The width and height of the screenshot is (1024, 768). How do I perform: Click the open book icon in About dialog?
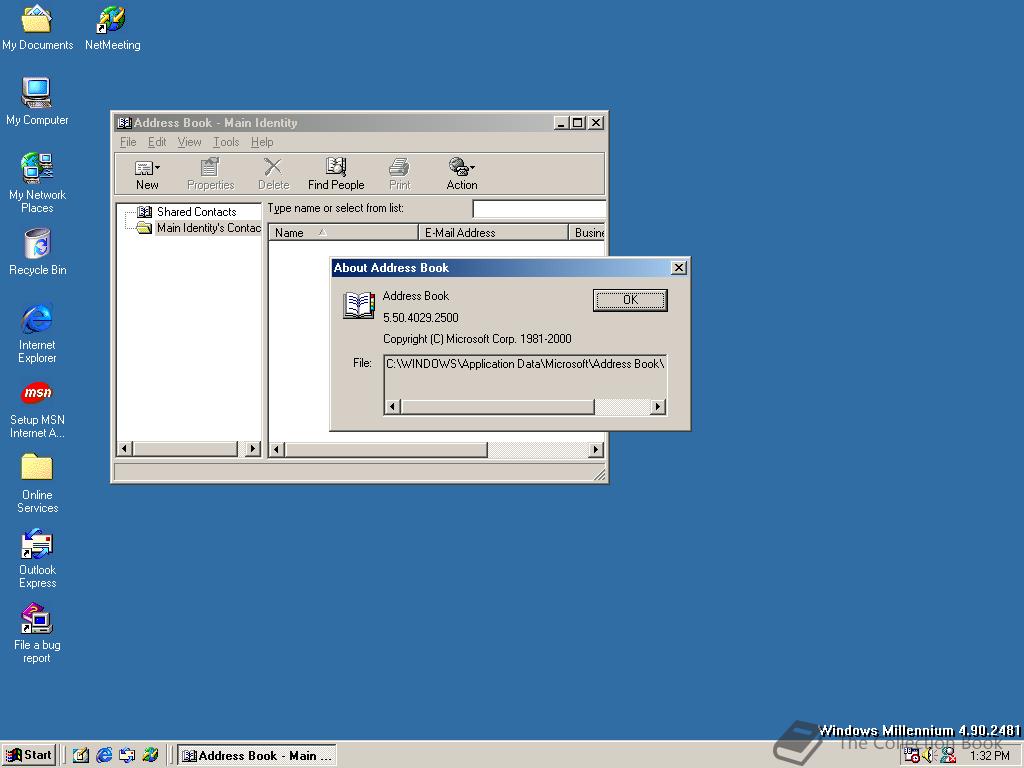click(359, 305)
